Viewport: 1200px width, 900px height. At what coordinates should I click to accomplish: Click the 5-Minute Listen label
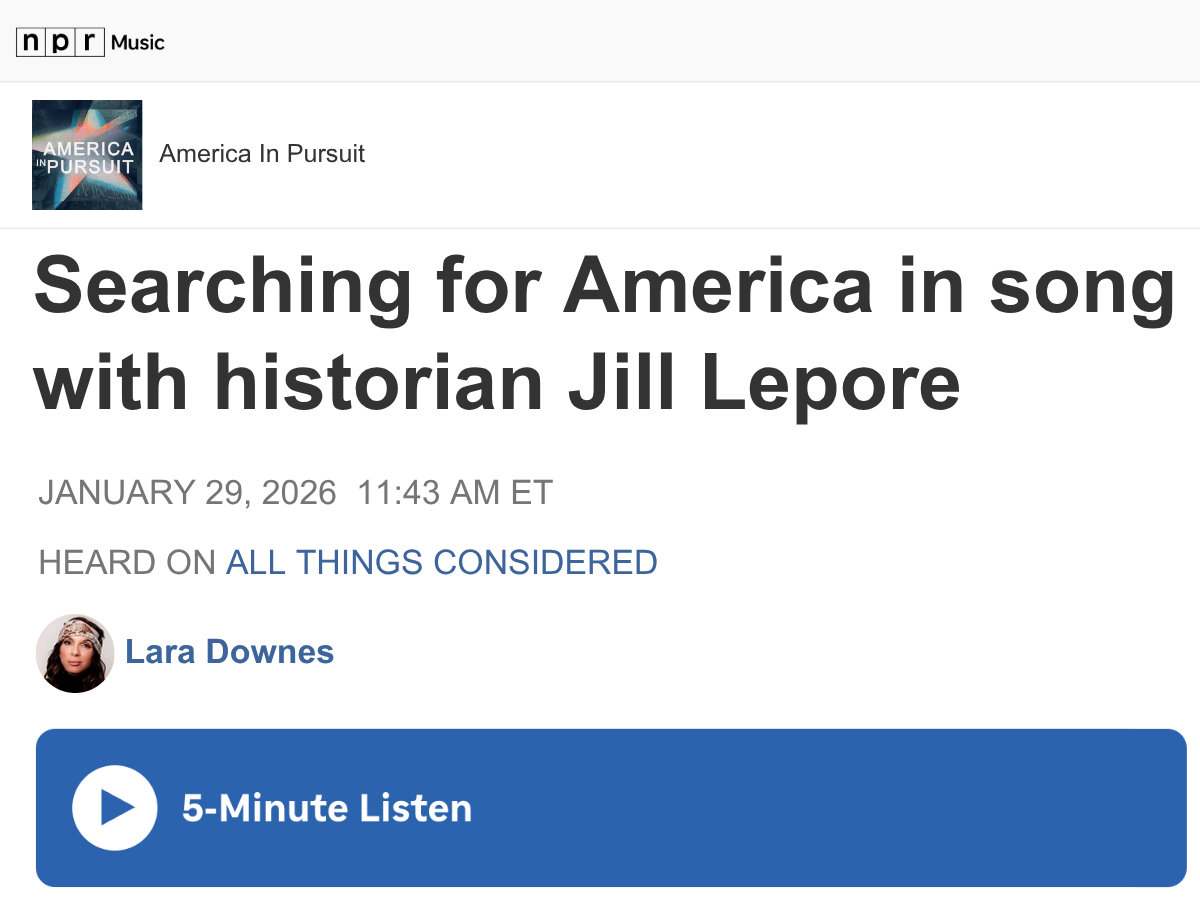tap(327, 808)
